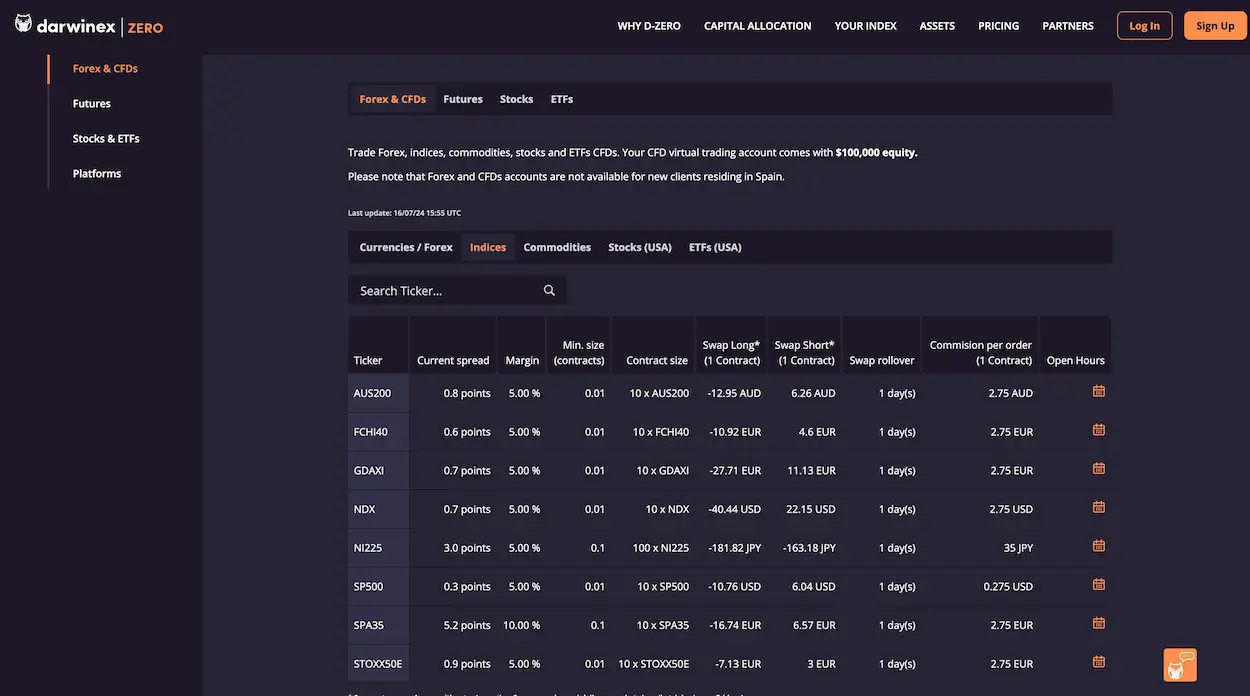The width and height of the screenshot is (1250, 696).
Task: Open the Stocks (USA) tab
Action: pyautogui.click(x=639, y=246)
